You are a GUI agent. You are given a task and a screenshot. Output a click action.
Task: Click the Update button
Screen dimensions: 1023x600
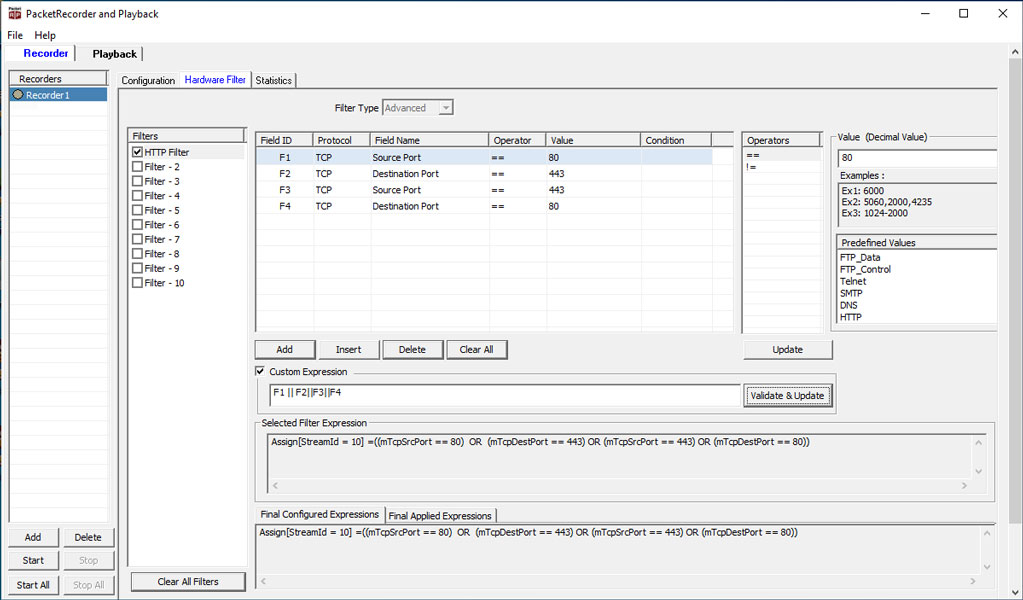(x=787, y=350)
